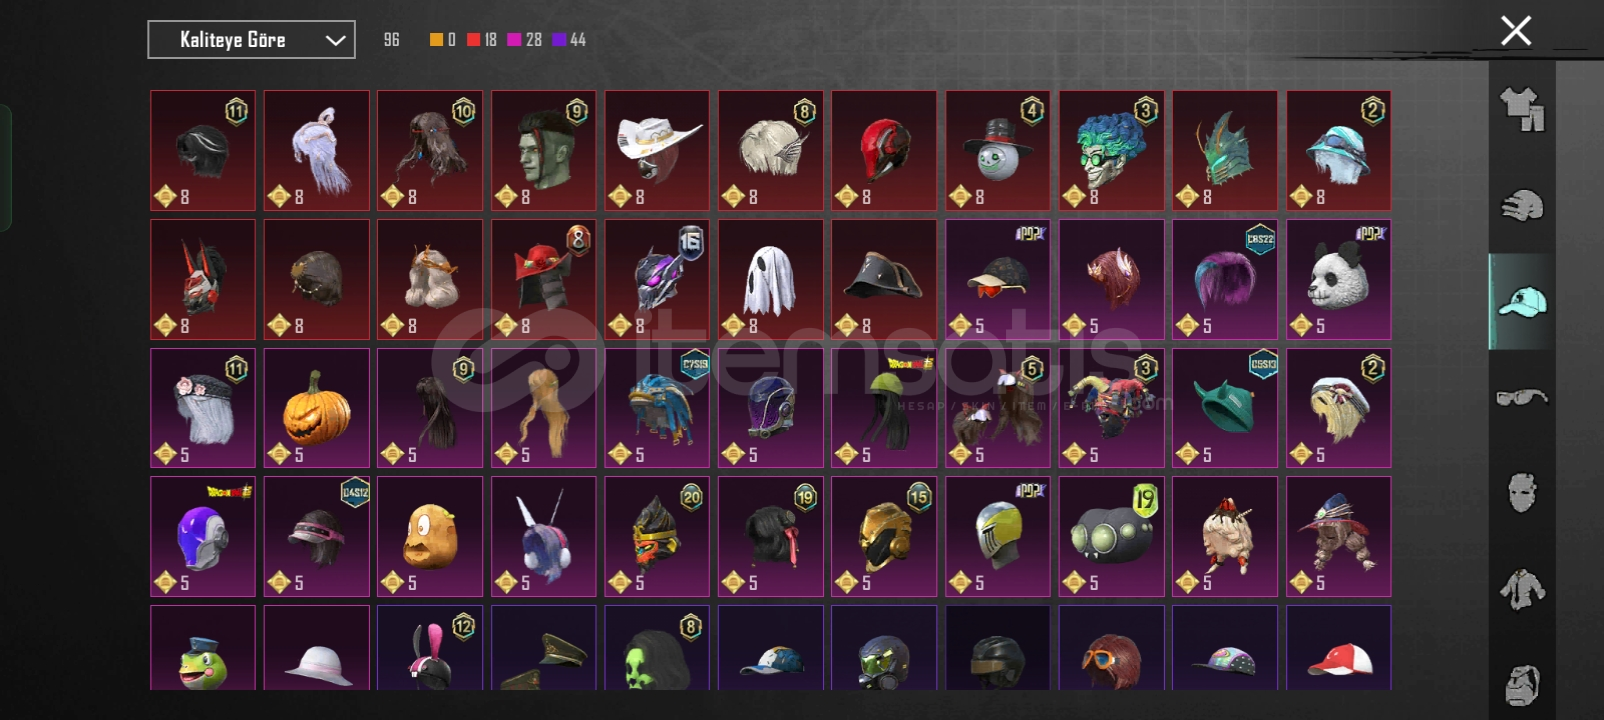Choose the panda head mask item
Screen dimensions: 1604x720
(1339, 280)
